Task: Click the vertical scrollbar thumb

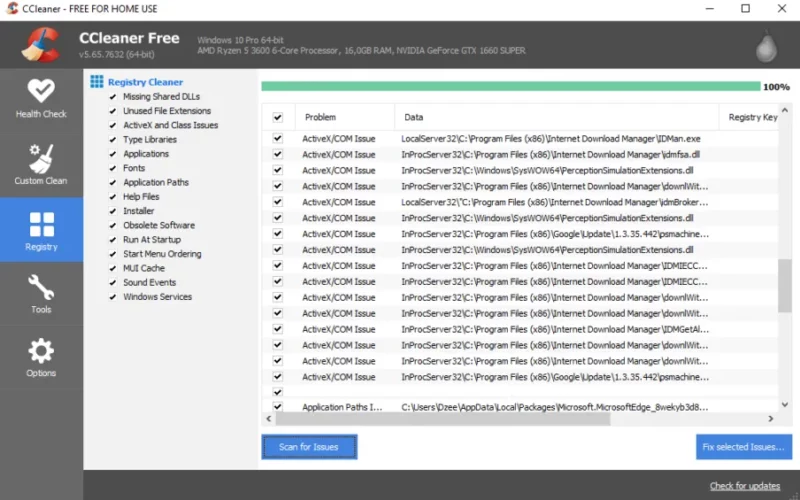Action: click(x=785, y=285)
